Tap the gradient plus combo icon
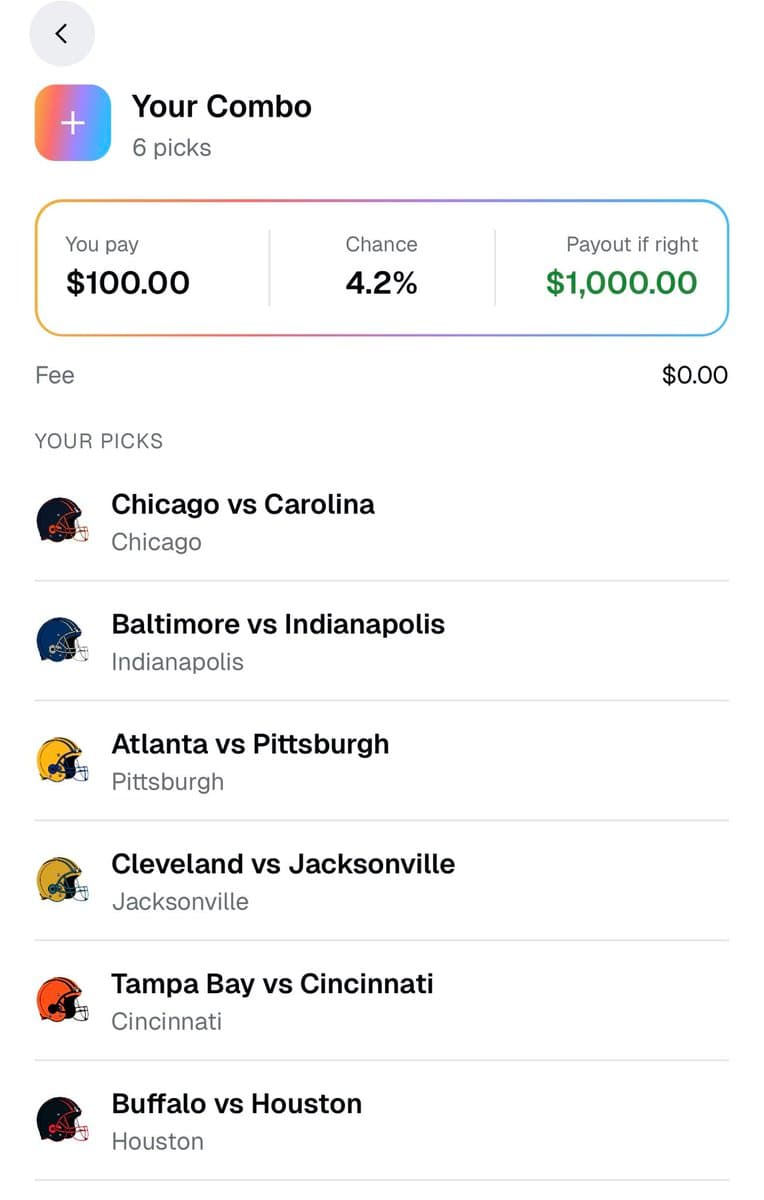764x1200 pixels. (x=73, y=123)
